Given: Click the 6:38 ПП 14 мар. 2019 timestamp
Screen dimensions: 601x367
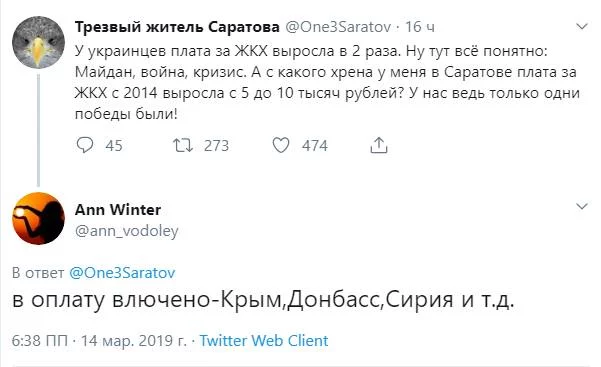Looking at the screenshot, I should point(100,341).
